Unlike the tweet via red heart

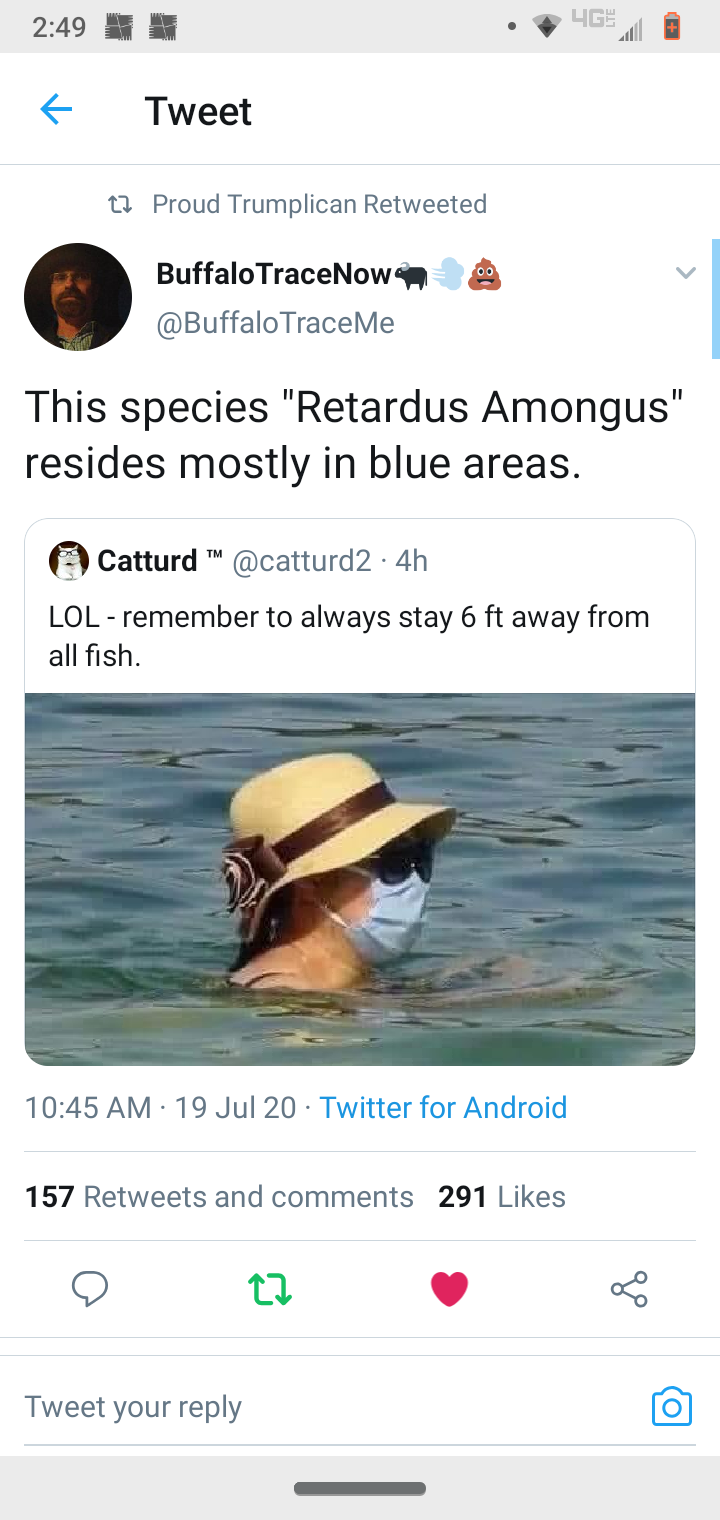[x=449, y=1289]
